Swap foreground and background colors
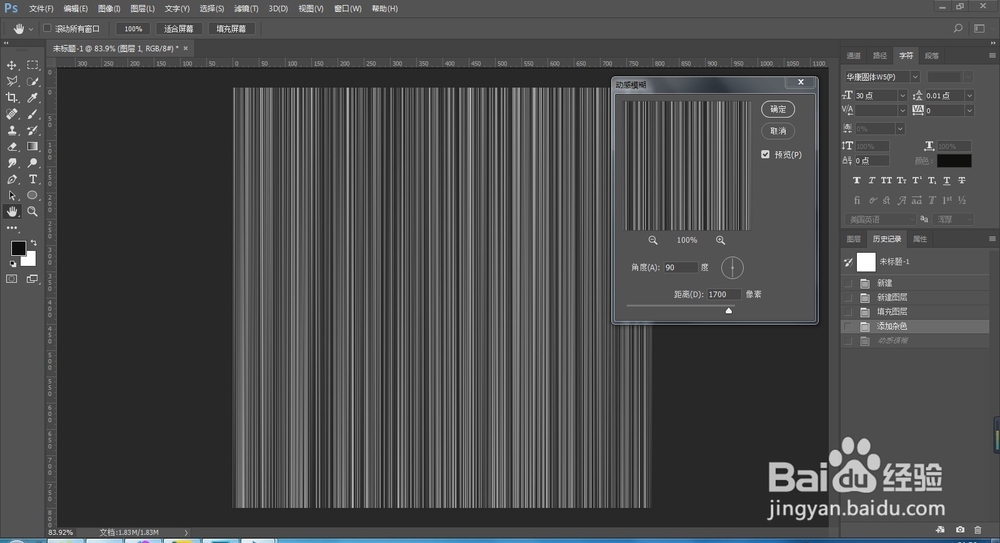The width and height of the screenshot is (1000, 543). tap(33, 243)
